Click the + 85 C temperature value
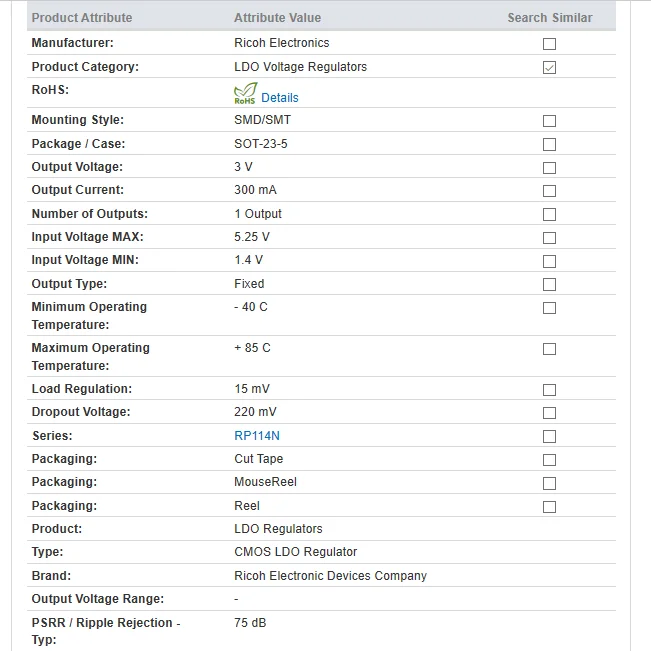This screenshot has width=651, height=651. pyautogui.click(x=252, y=348)
